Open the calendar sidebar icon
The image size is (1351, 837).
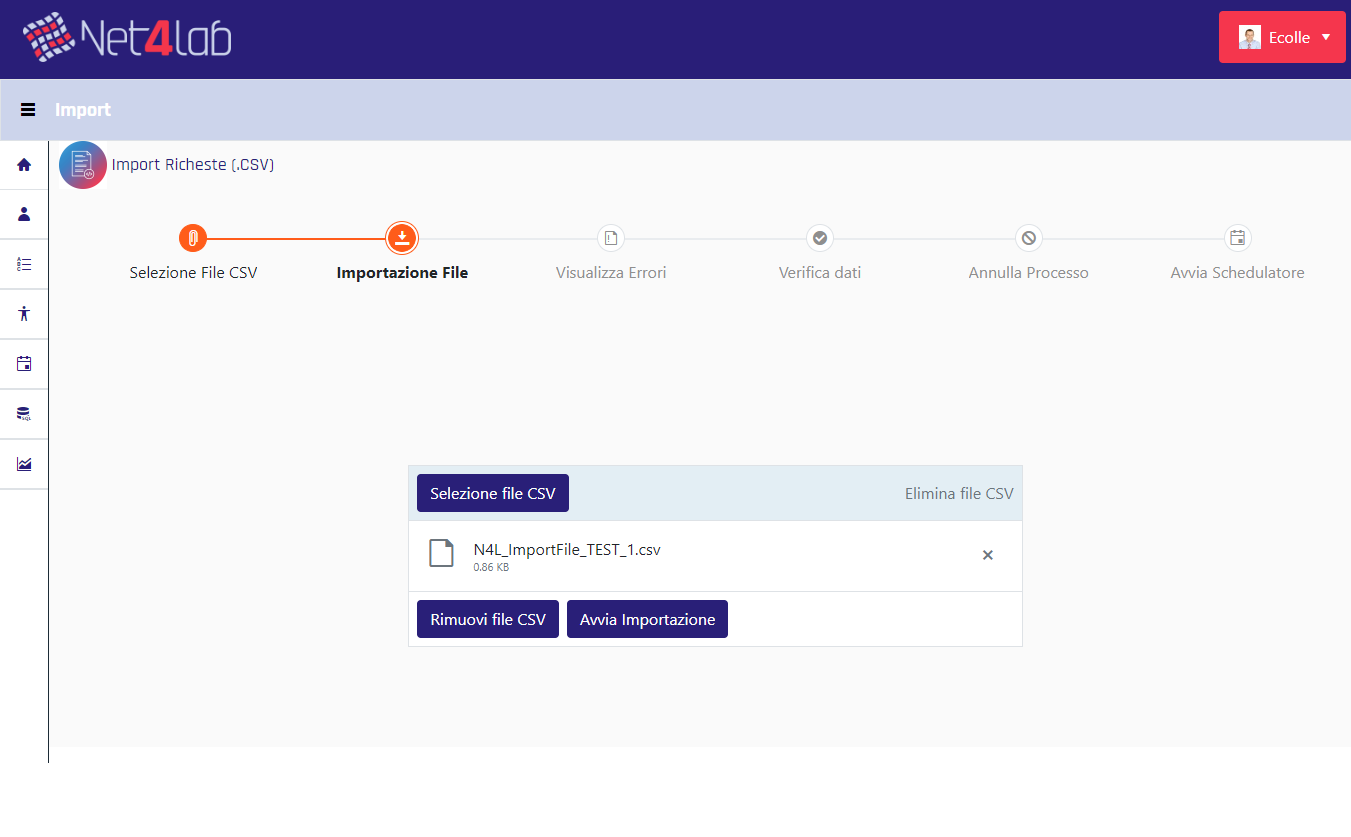click(x=24, y=364)
